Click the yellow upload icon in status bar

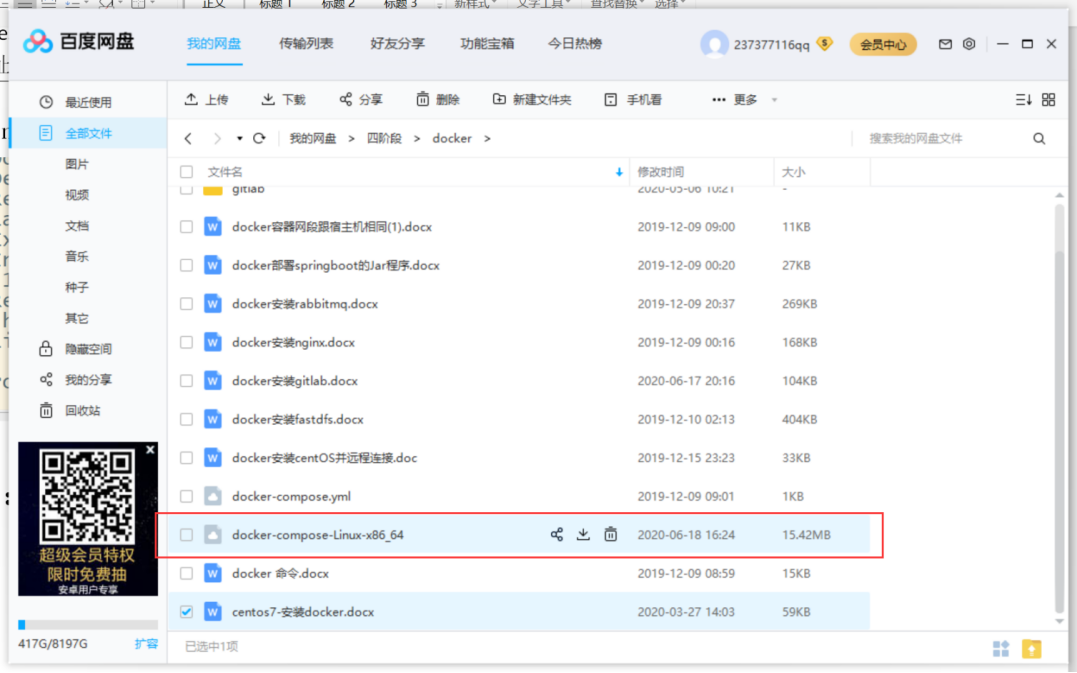click(1031, 648)
